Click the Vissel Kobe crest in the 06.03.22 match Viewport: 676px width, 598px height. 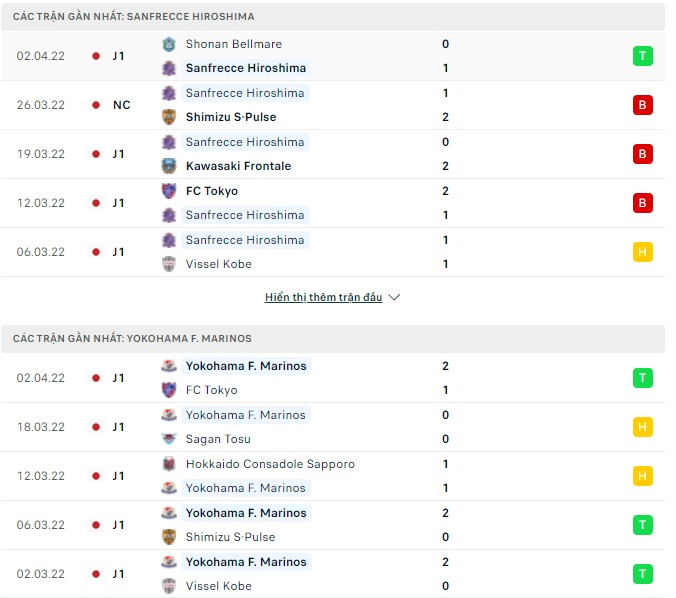point(168,264)
